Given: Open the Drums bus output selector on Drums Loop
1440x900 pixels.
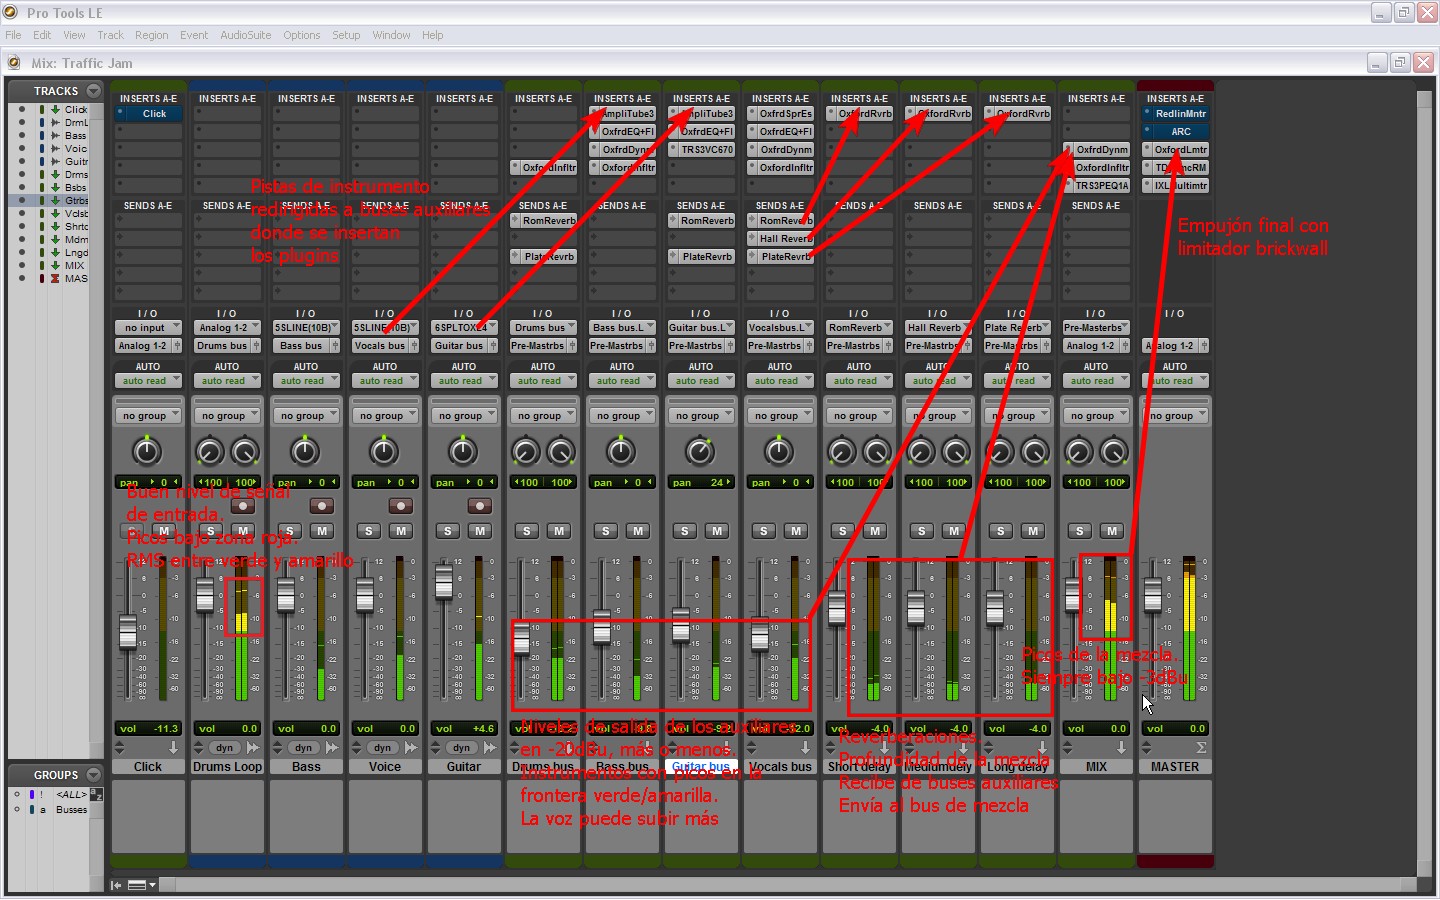Looking at the screenshot, I should click(x=221, y=346).
